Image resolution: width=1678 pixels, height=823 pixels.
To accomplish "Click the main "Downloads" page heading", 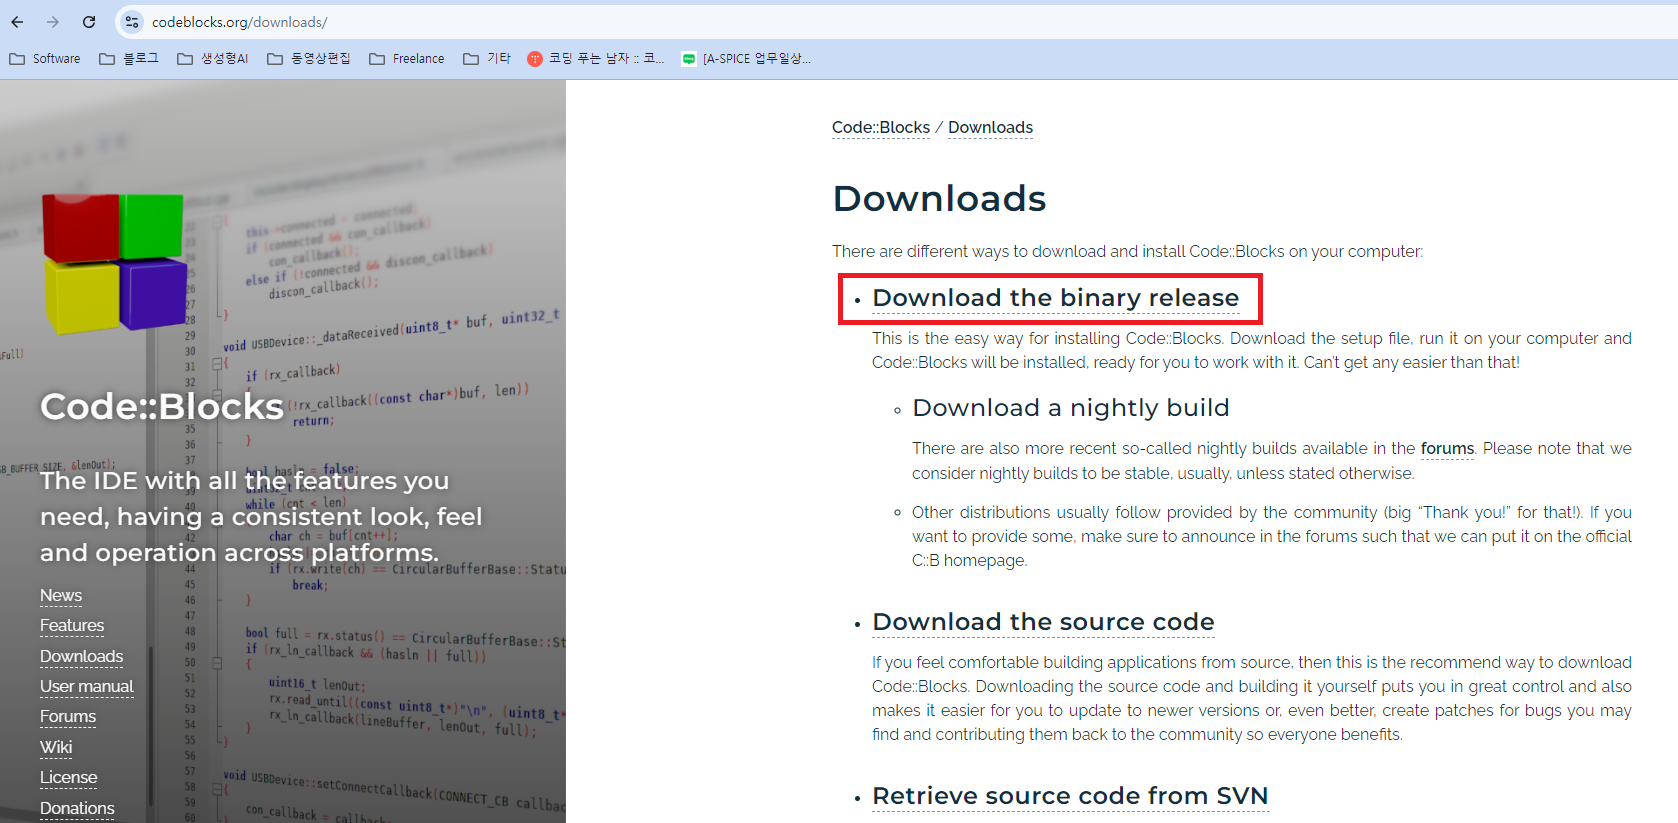I will point(939,199).
